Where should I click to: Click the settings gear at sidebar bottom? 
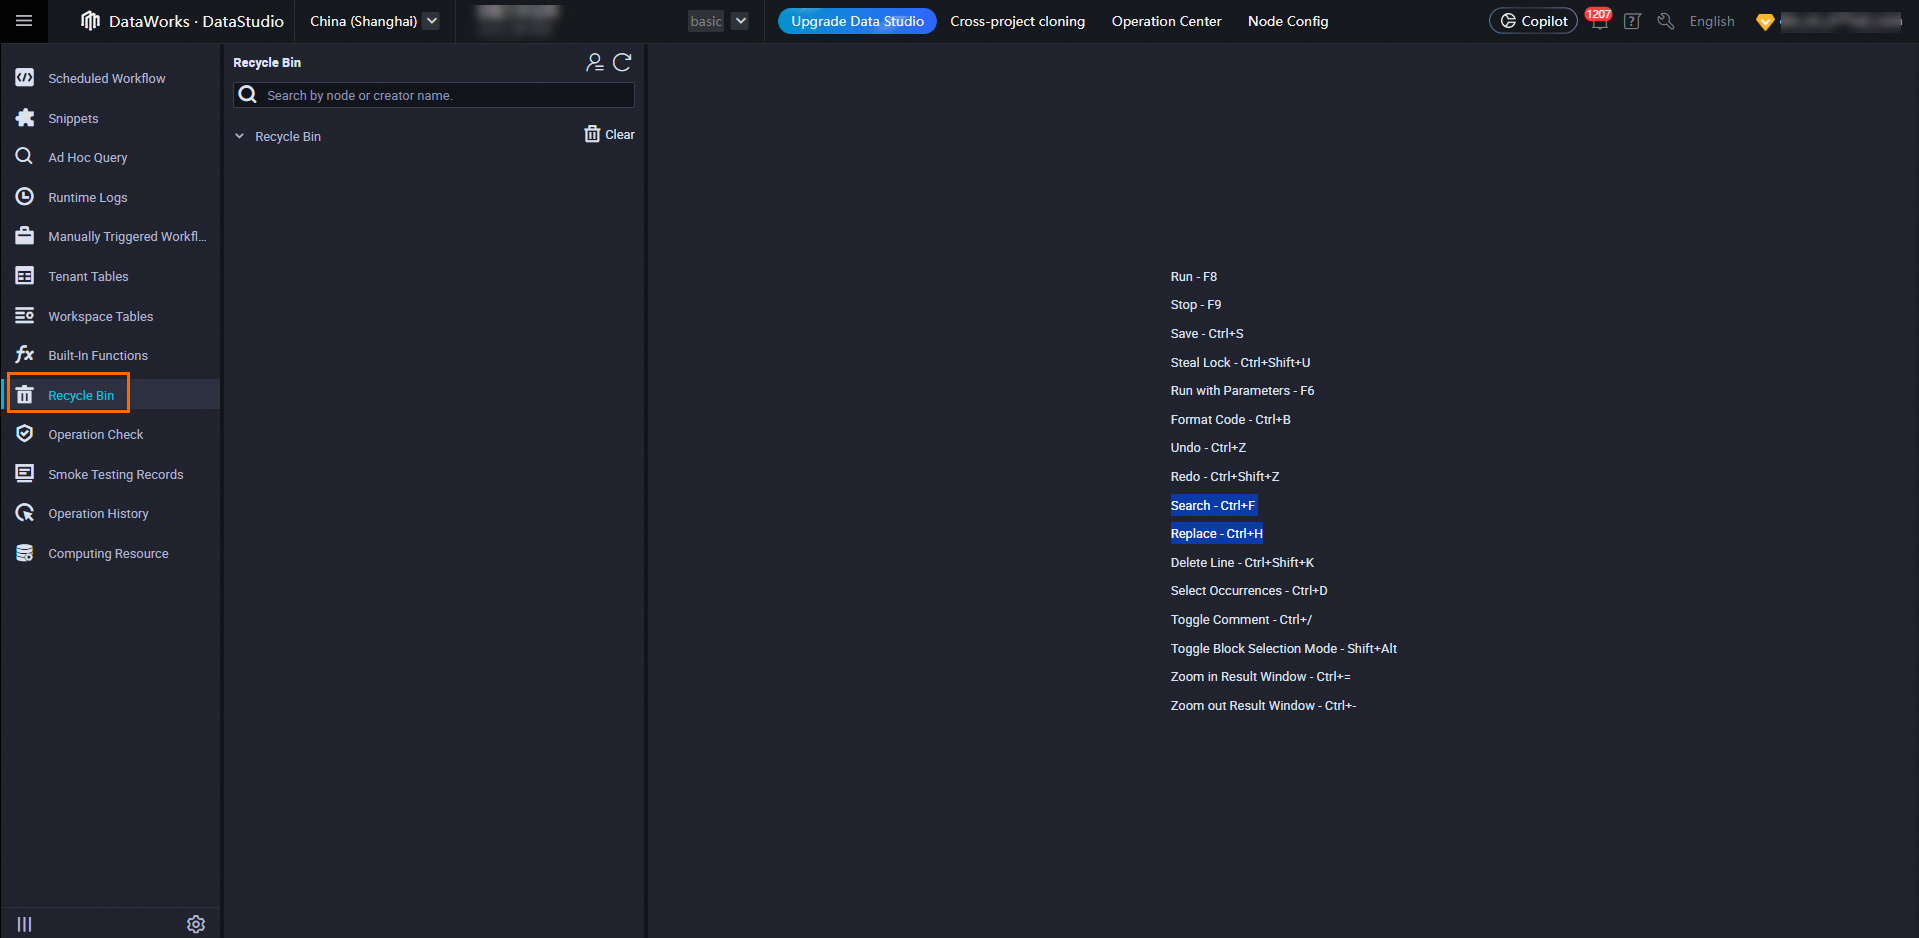pyautogui.click(x=196, y=924)
